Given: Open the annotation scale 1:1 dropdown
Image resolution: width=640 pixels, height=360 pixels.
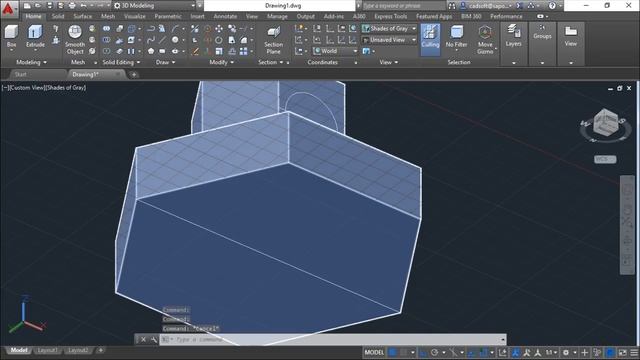Looking at the screenshot, I should coord(551,352).
